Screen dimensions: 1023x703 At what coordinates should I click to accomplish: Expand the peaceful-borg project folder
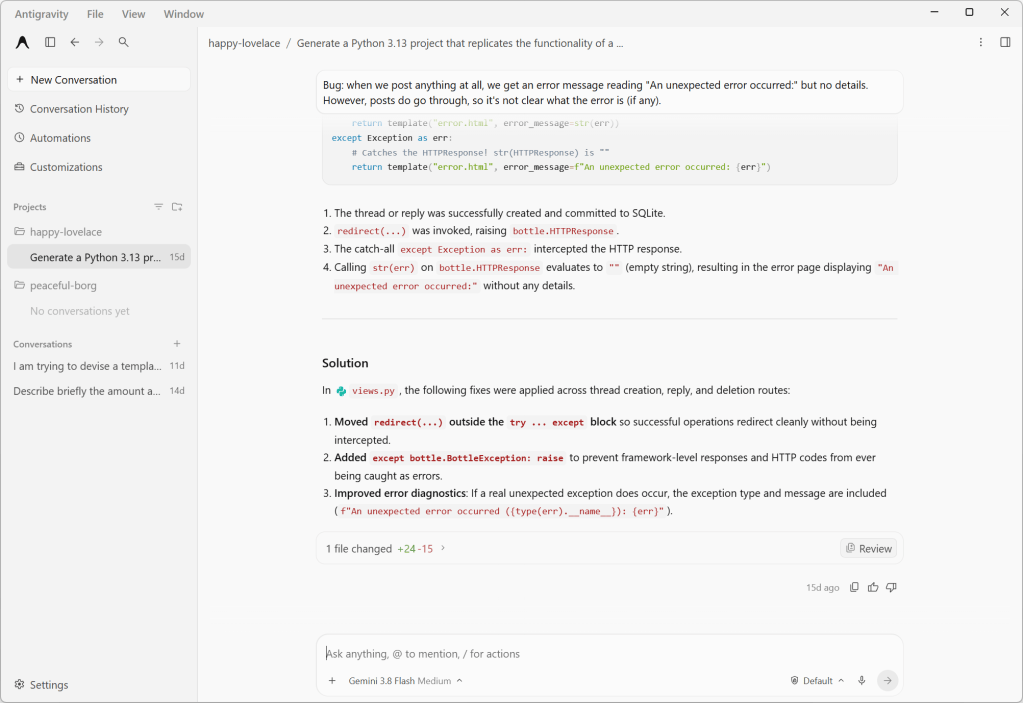[x=55, y=285]
